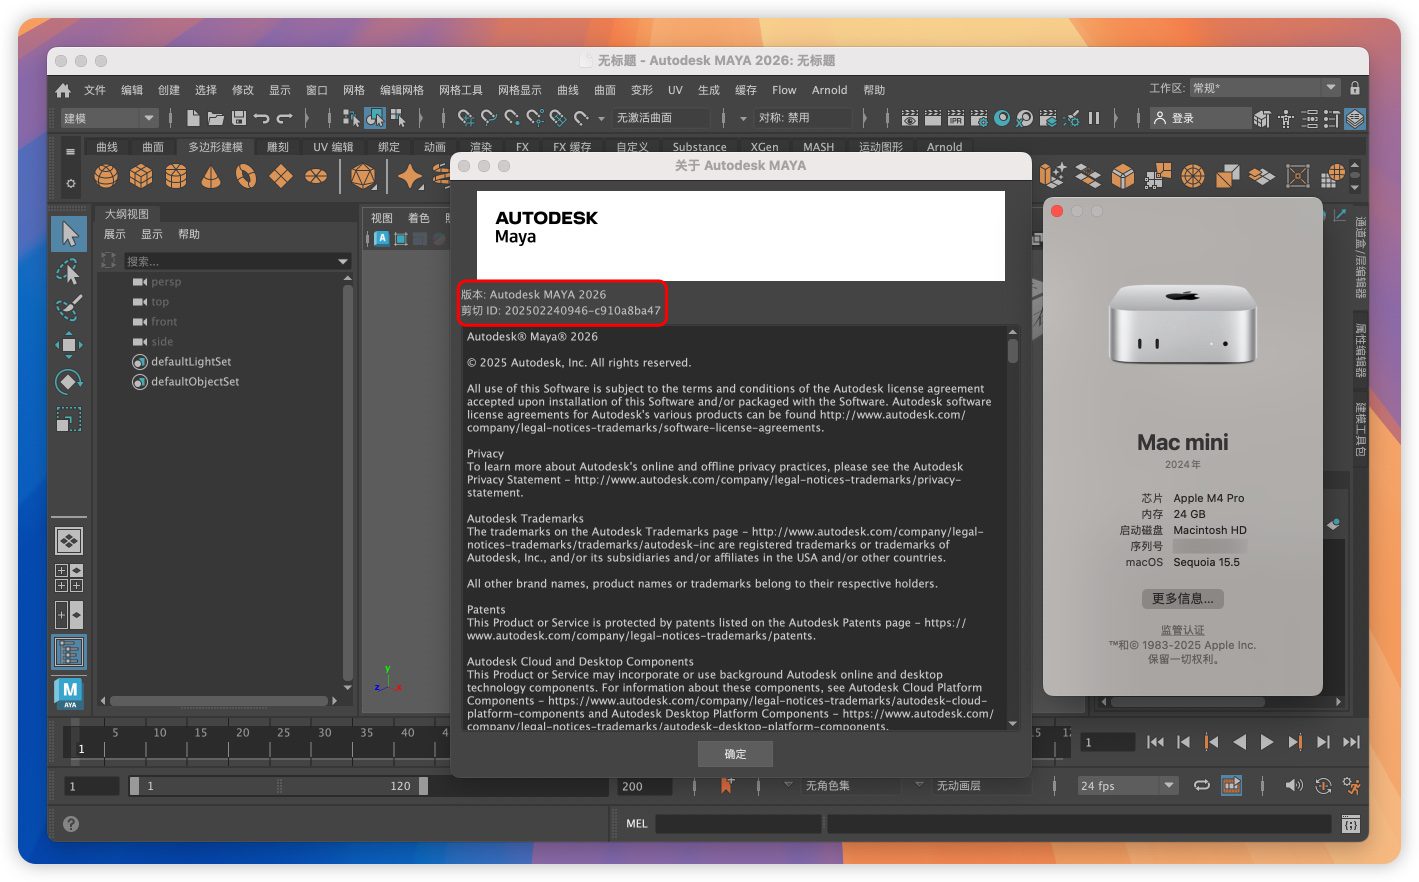Open the 工作区 常规 workspace dropdown
This screenshot has width=1419, height=882.
coord(1264,88)
